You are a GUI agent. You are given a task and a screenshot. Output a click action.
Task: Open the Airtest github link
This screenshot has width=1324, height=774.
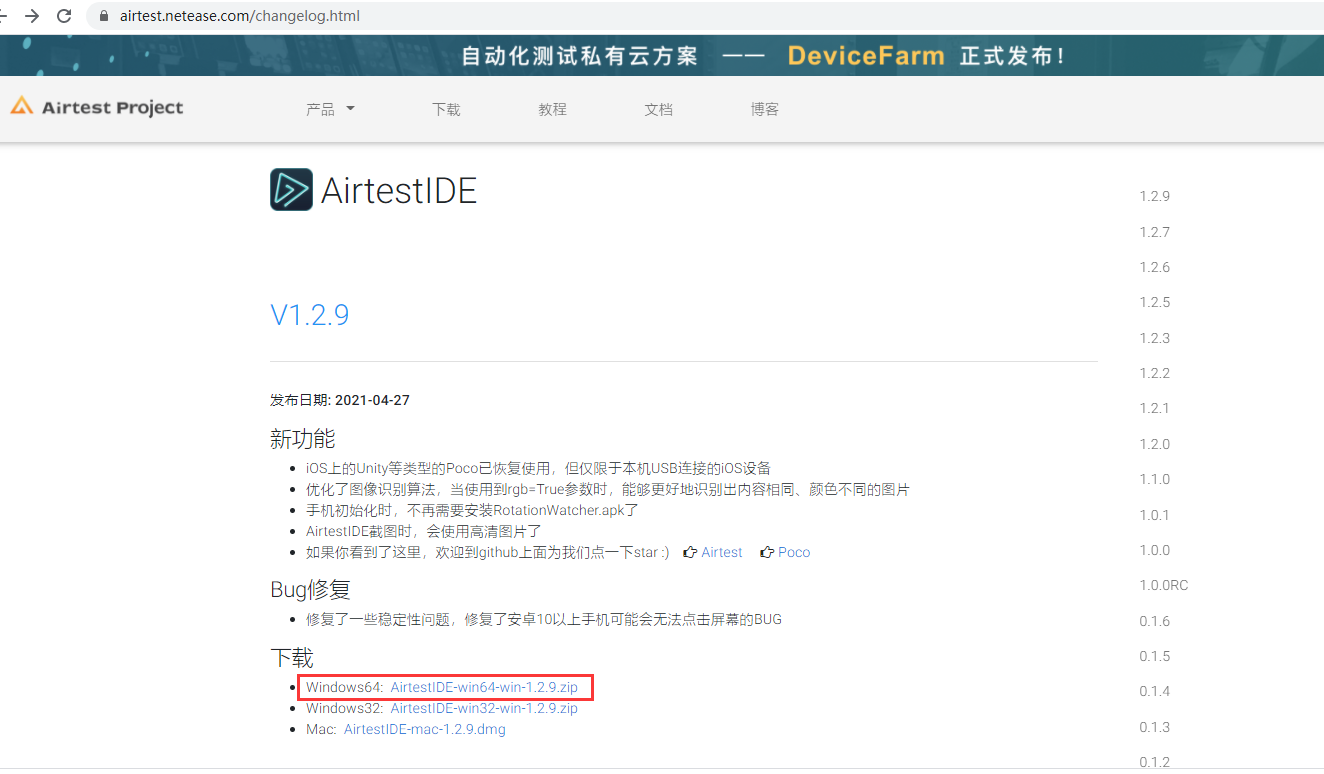[722, 552]
